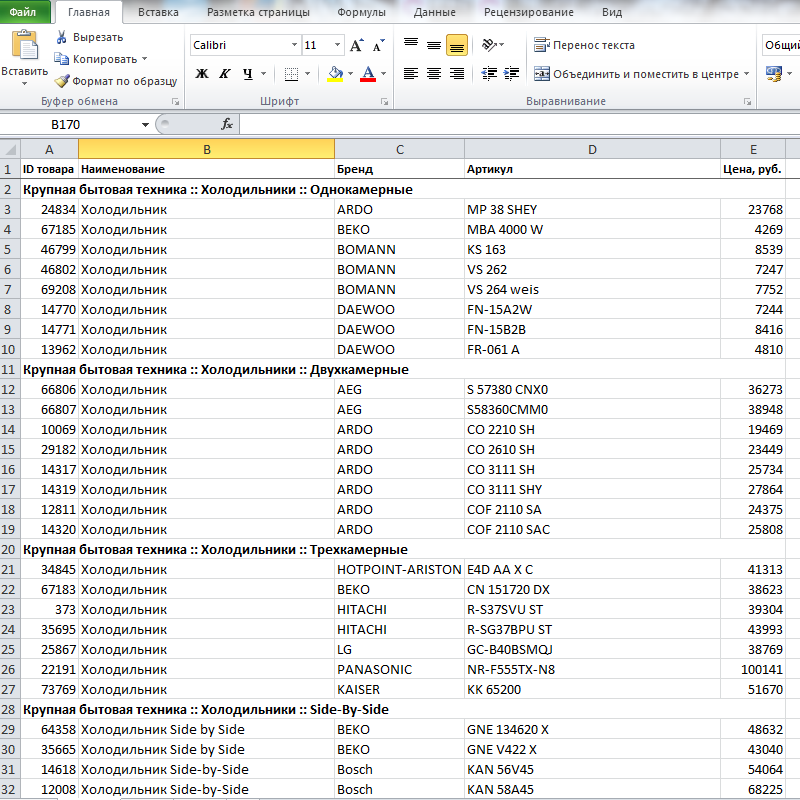
Task: Click the increase indent icon
Action: coord(511,74)
